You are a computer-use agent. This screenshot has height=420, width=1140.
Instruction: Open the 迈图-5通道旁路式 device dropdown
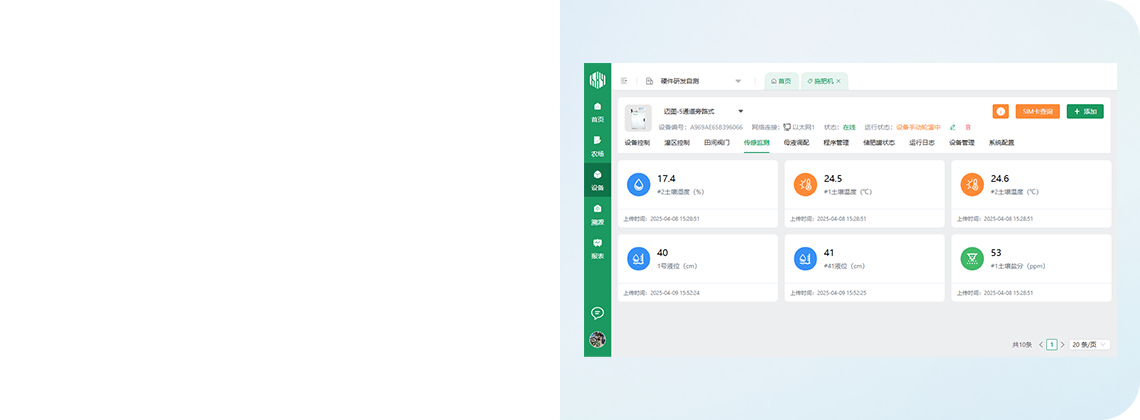(x=703, y=111)
